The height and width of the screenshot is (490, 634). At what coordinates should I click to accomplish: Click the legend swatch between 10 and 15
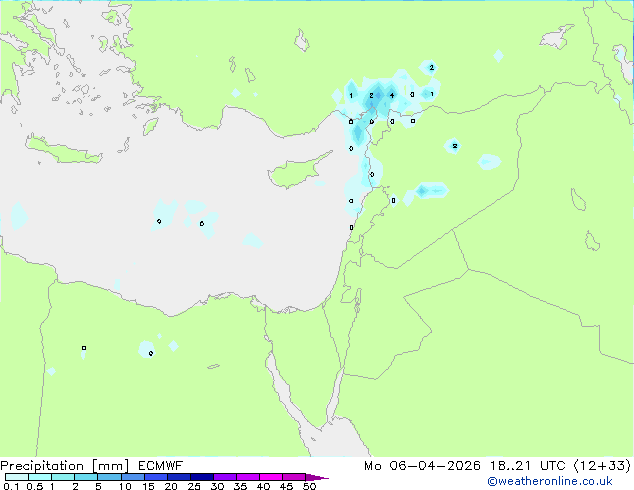[132, 477]
